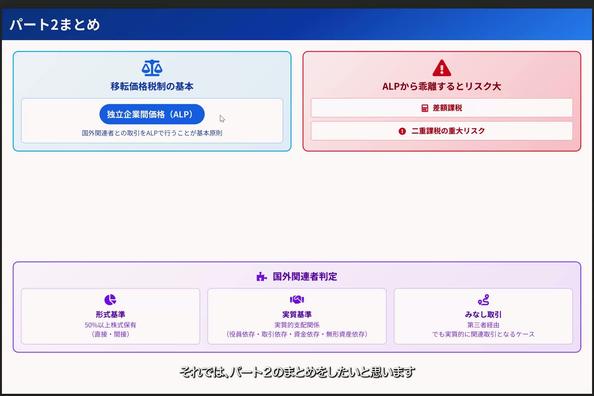
Task: Open the 形式基準 card
Action: 110,316
